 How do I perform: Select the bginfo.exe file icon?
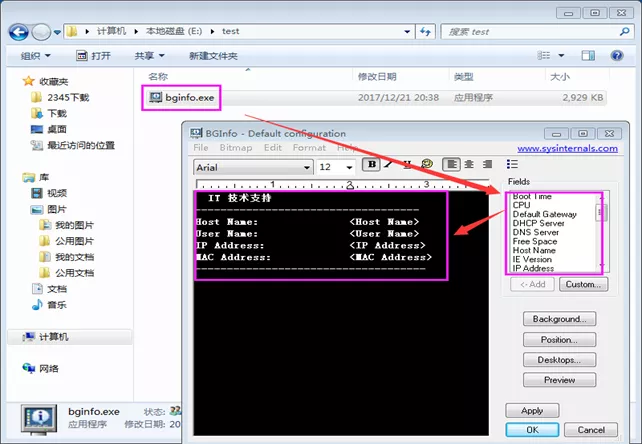156,98
